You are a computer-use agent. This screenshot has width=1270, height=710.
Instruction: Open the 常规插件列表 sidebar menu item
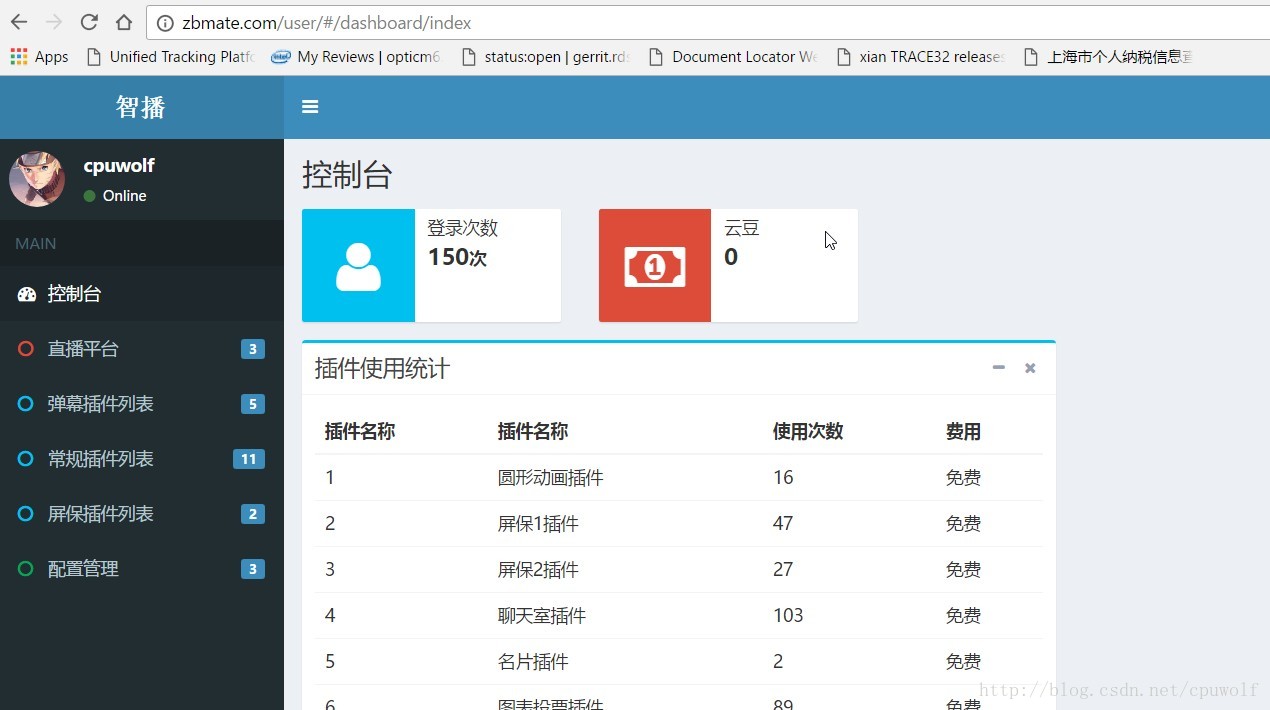[x=142, y=459]
